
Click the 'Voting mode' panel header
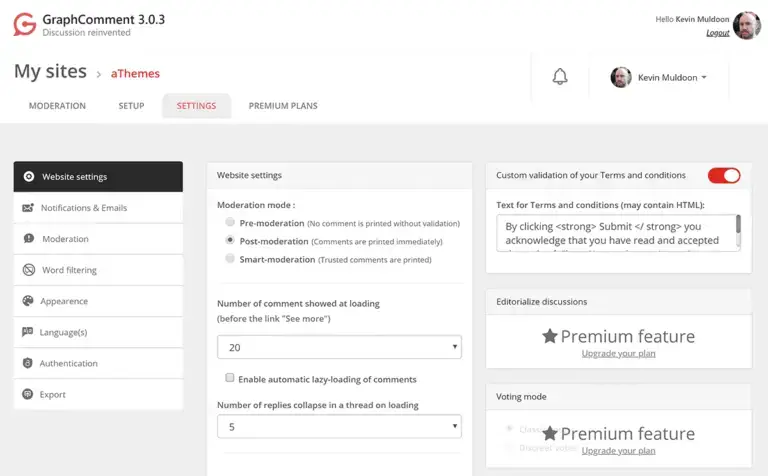(x=619, y=397)
